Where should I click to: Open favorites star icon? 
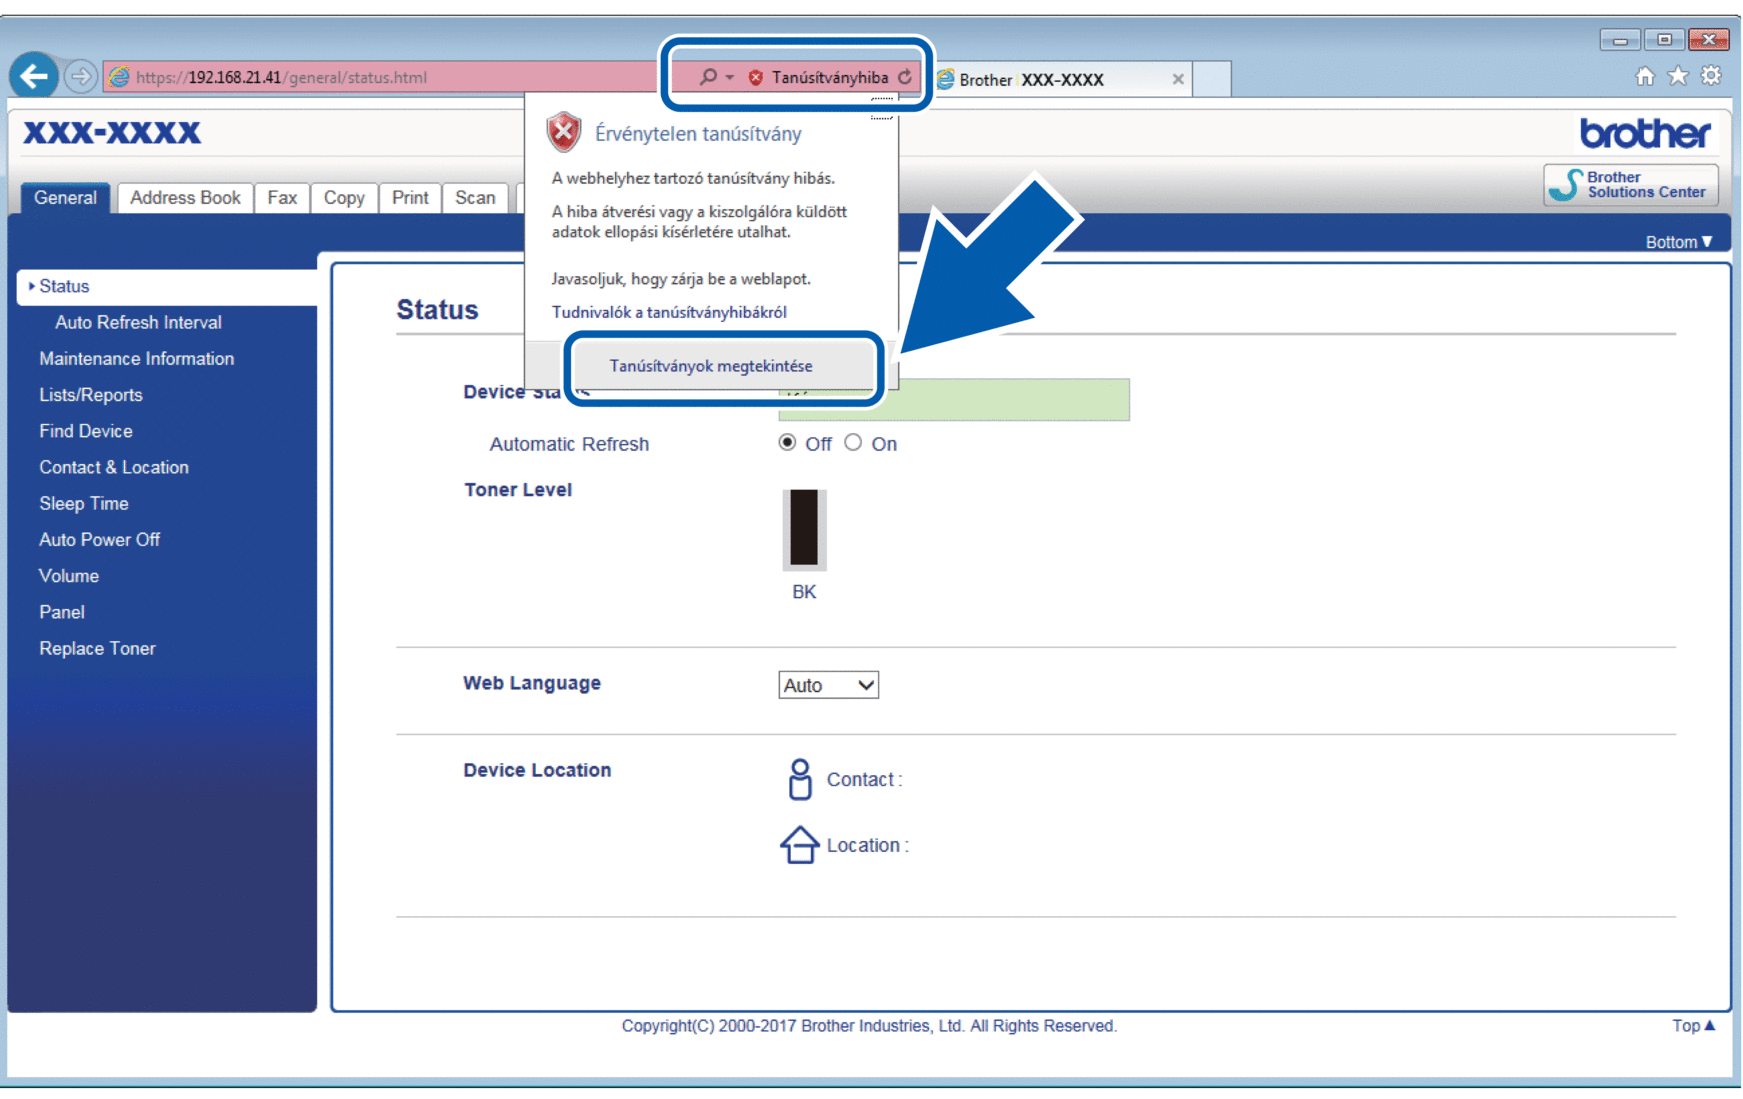coord(1678,76)
